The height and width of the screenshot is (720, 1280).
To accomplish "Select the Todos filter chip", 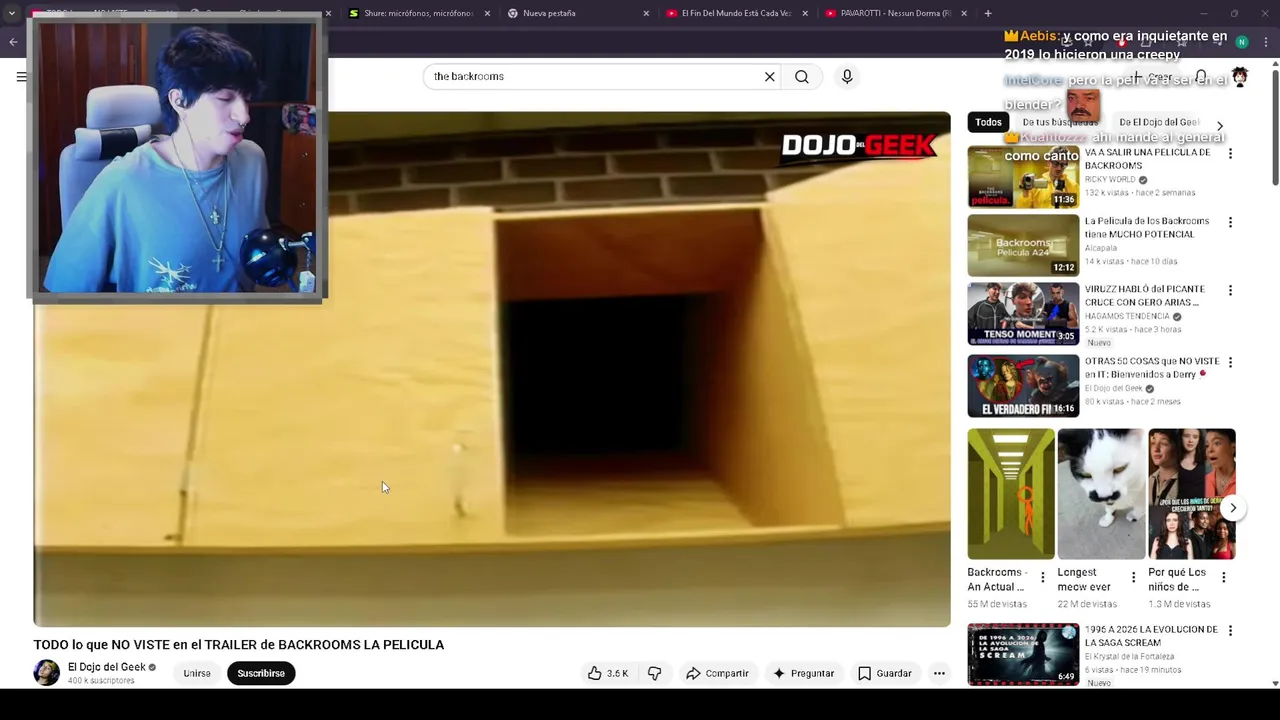I will click(988, 122).
